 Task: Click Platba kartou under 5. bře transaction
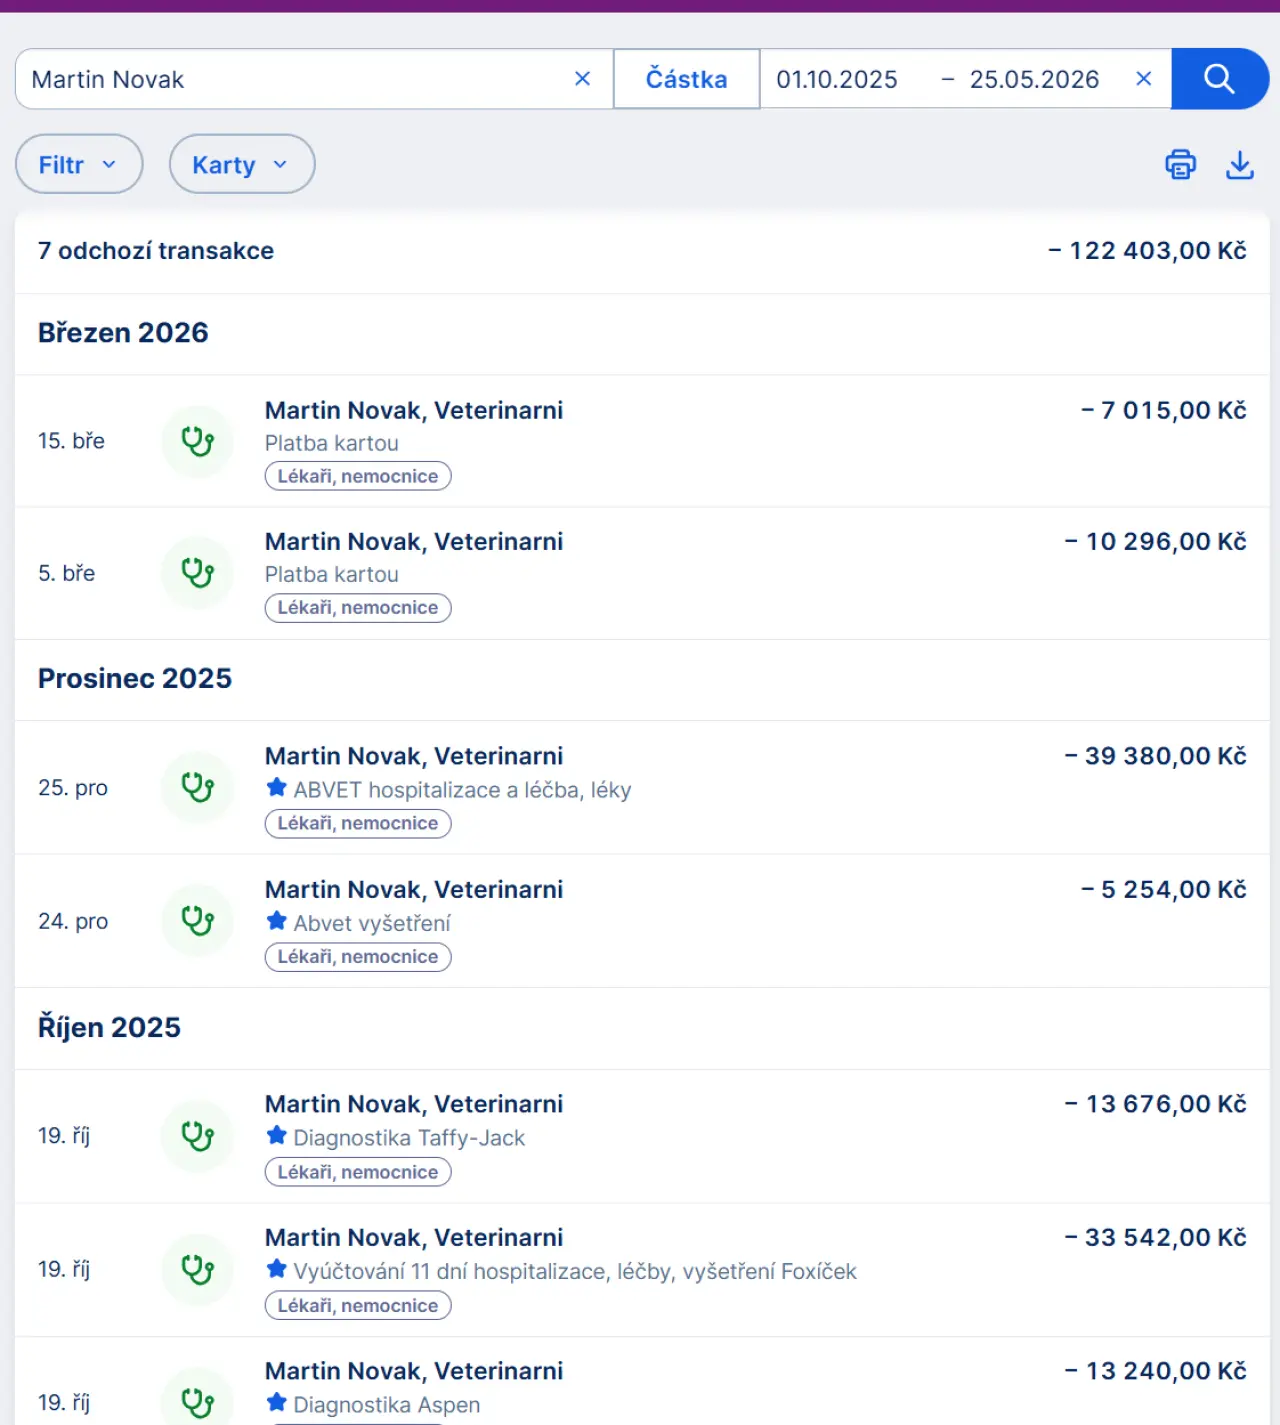332,574
